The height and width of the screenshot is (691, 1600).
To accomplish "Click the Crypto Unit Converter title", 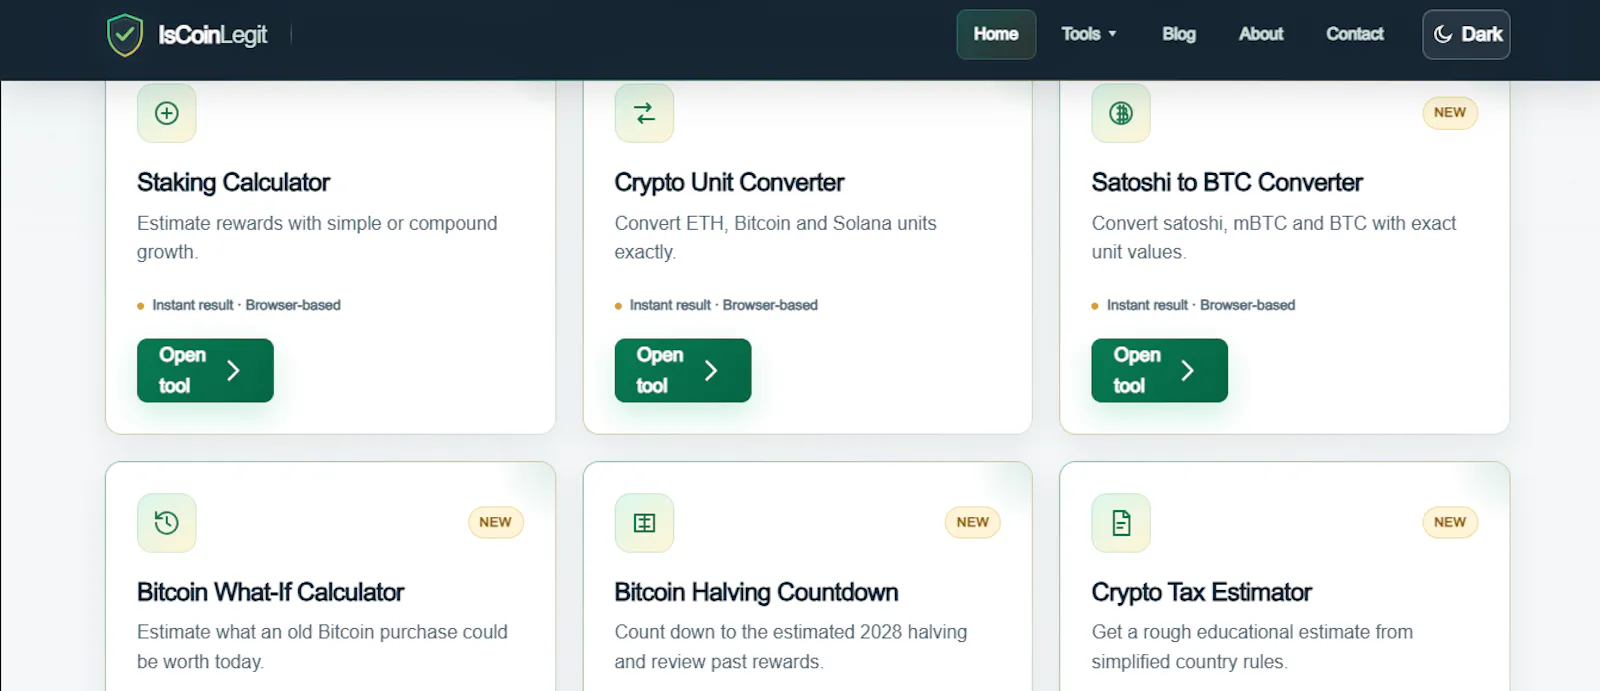I will pos(729,183).
